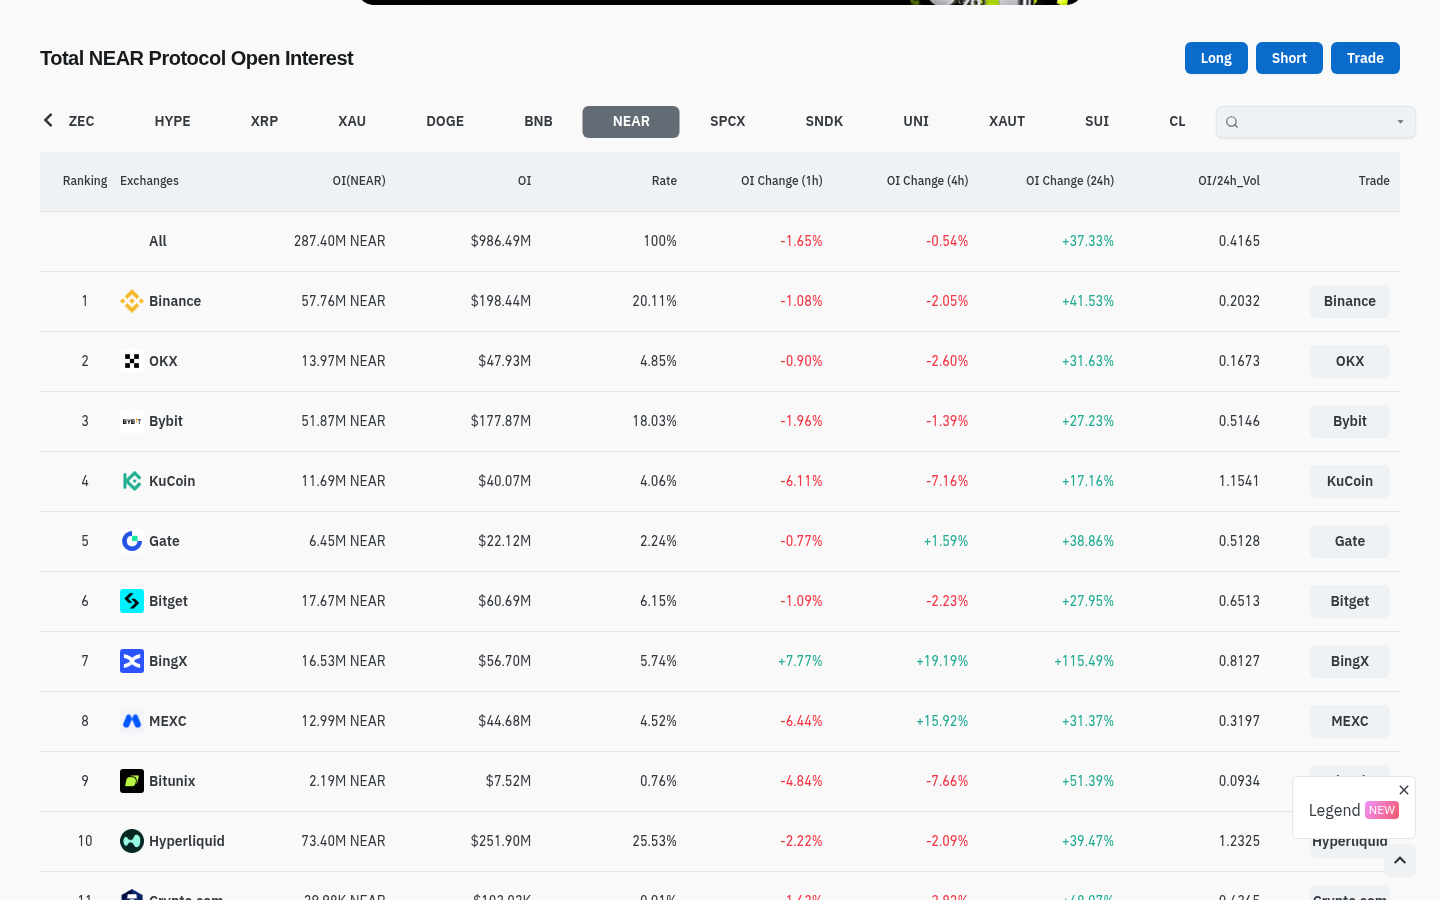Click the Binance trade button
Viewport: 1440px width, 900px height.
[x=1350, y=301]
